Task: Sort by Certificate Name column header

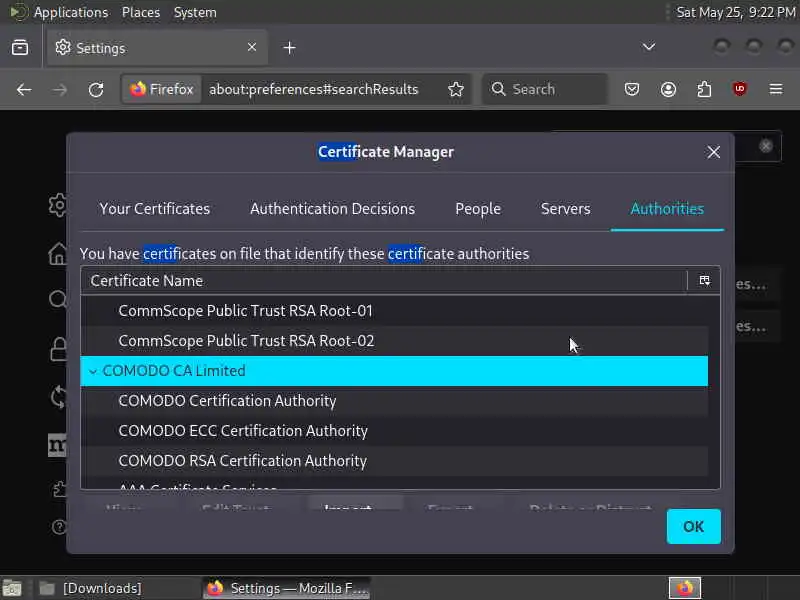Action: point(384,281)
